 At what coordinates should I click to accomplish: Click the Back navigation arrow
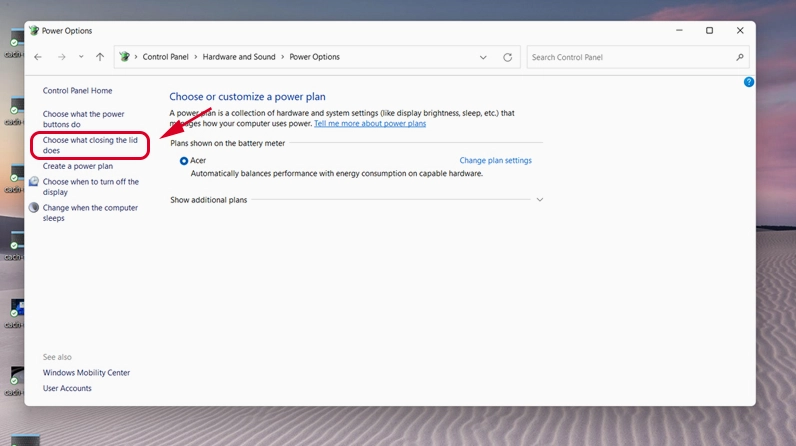pos(38,57)
